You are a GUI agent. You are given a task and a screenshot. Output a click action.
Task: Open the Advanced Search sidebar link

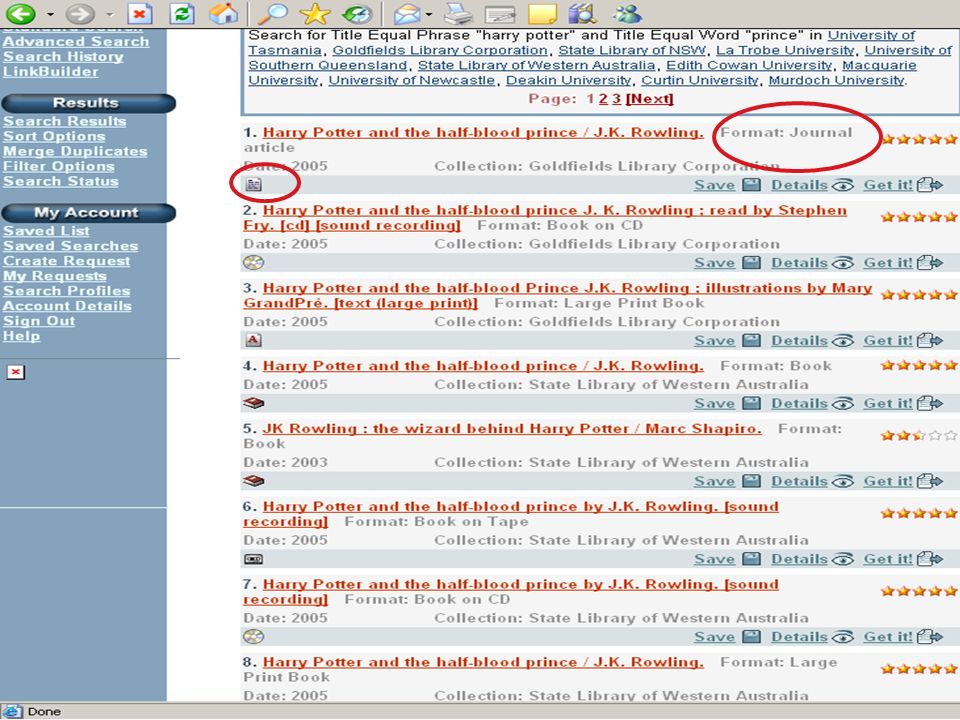76,42
